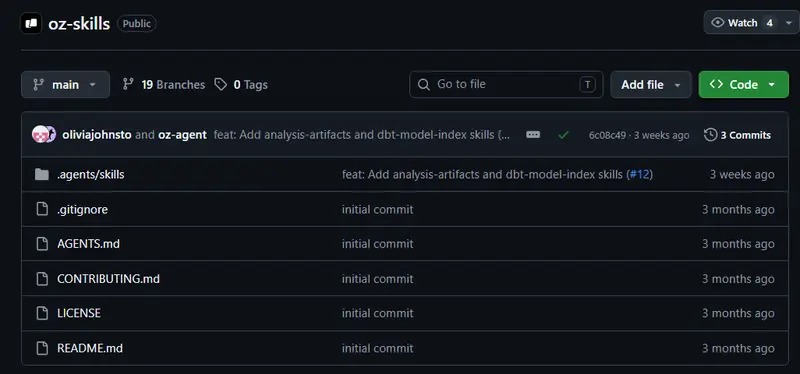Open the initial commit link for README.md

point(378,348)
